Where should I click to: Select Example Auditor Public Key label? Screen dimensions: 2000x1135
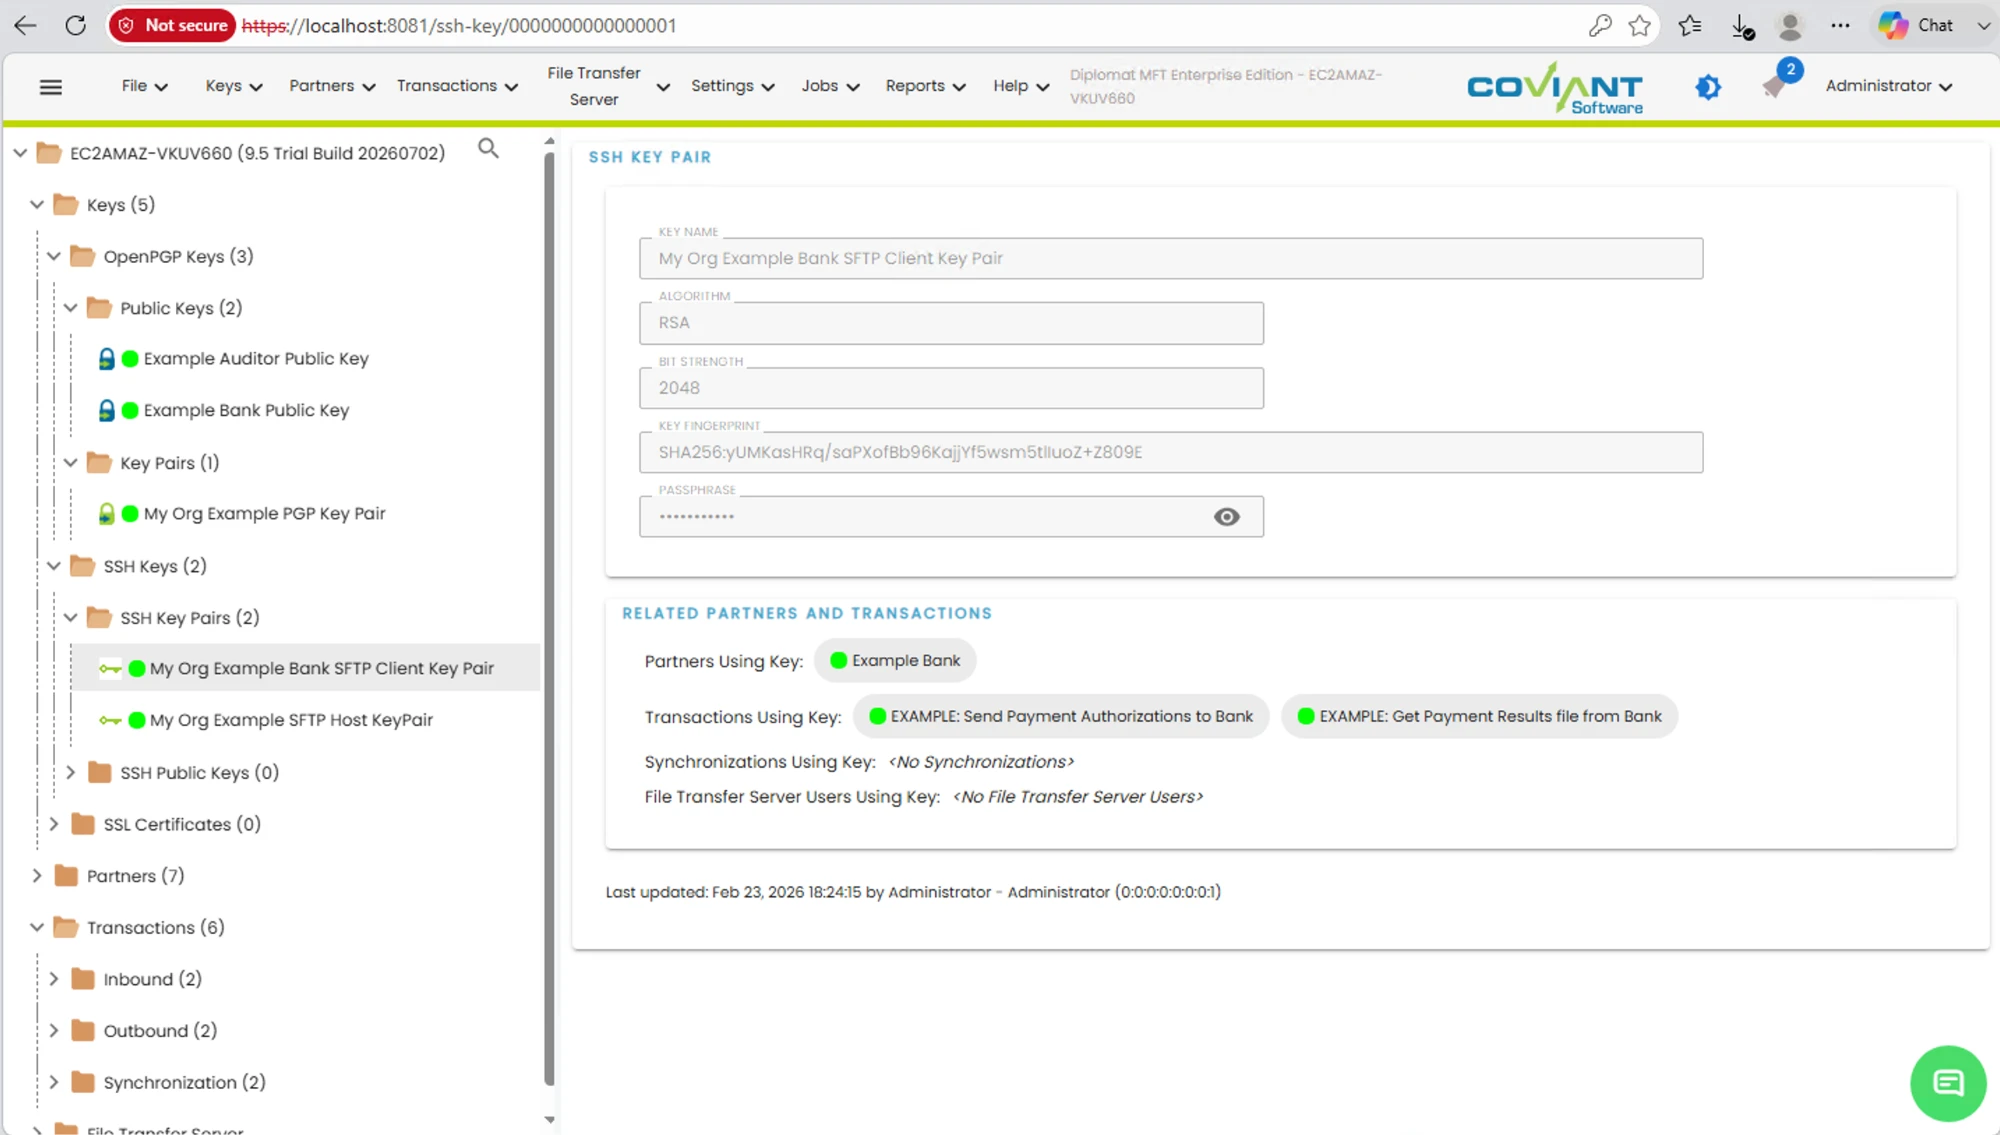[256, 358]
